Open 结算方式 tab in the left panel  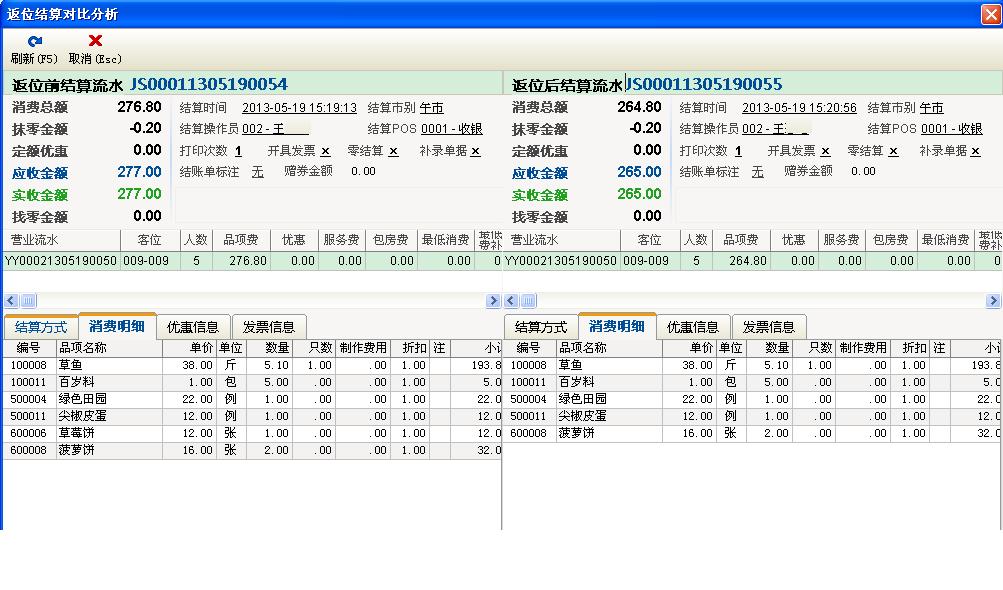pyautogui.click(x=41, y=327)
